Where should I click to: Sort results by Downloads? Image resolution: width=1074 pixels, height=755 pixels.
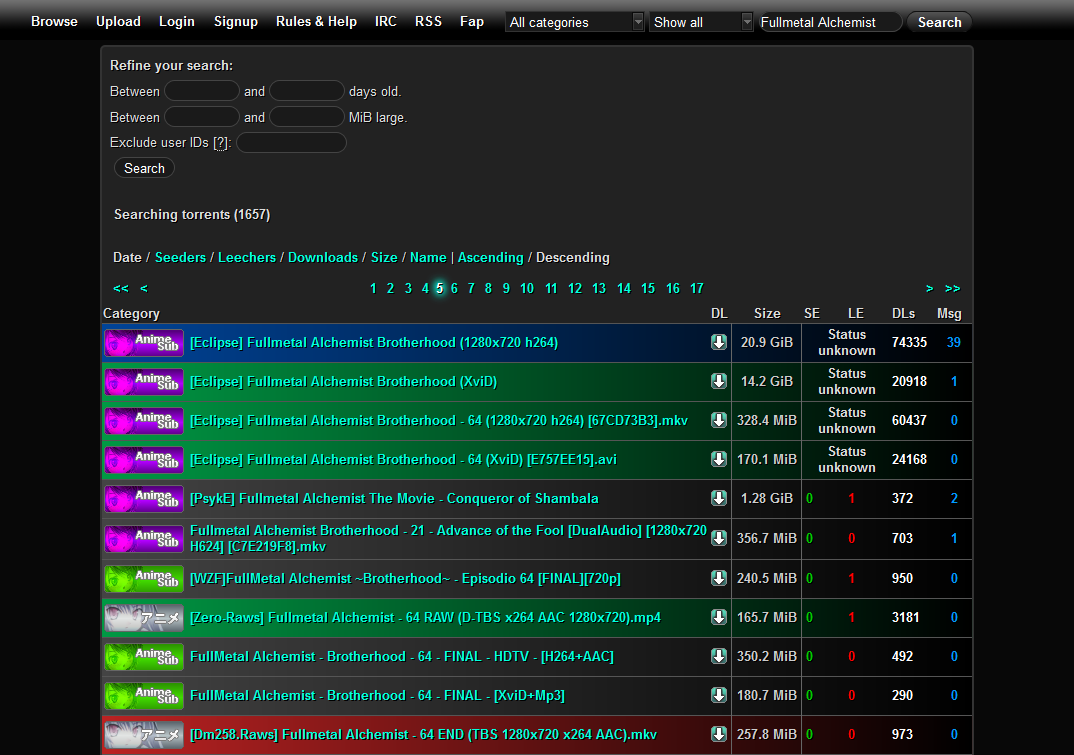[x=323, y=258]
